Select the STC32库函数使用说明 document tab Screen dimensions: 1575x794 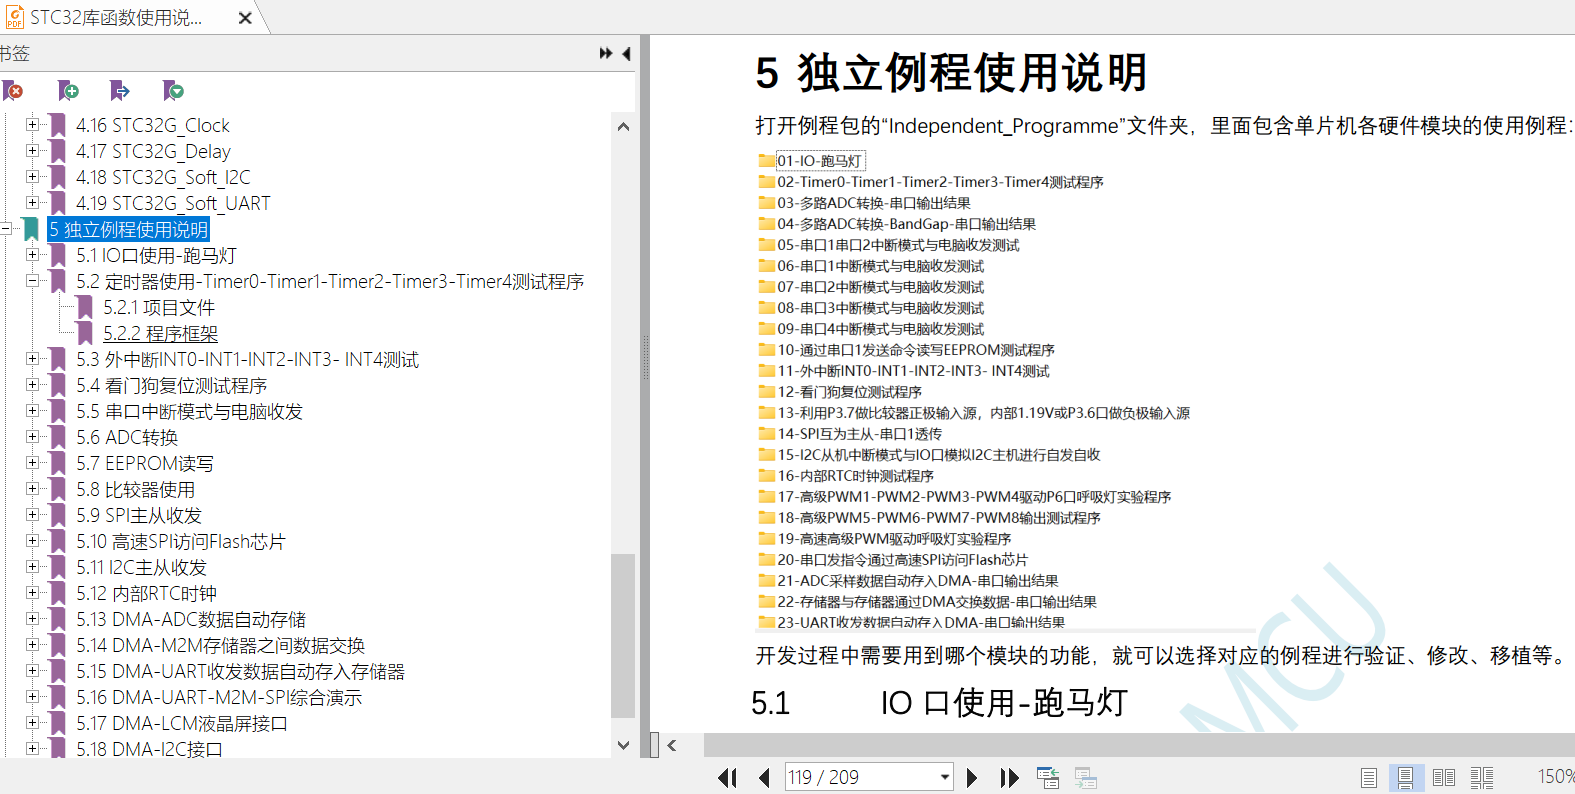[116, 18]
